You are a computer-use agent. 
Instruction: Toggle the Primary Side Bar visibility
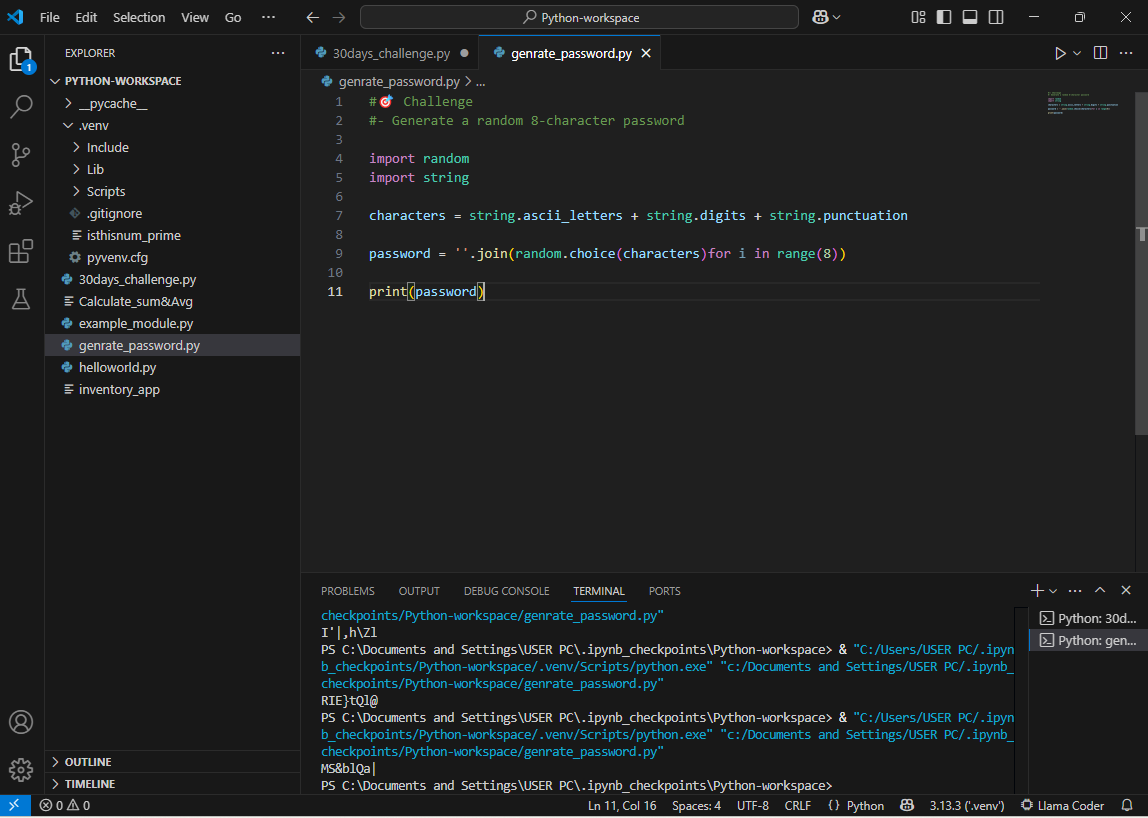pos(944,17)
